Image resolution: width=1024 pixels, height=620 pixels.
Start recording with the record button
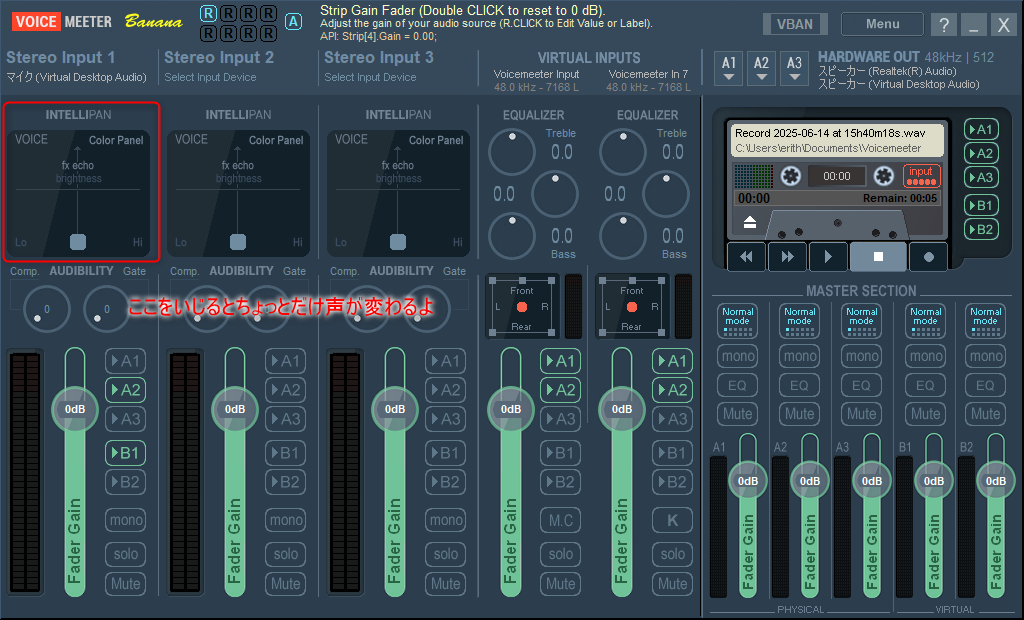pos(929,257)
